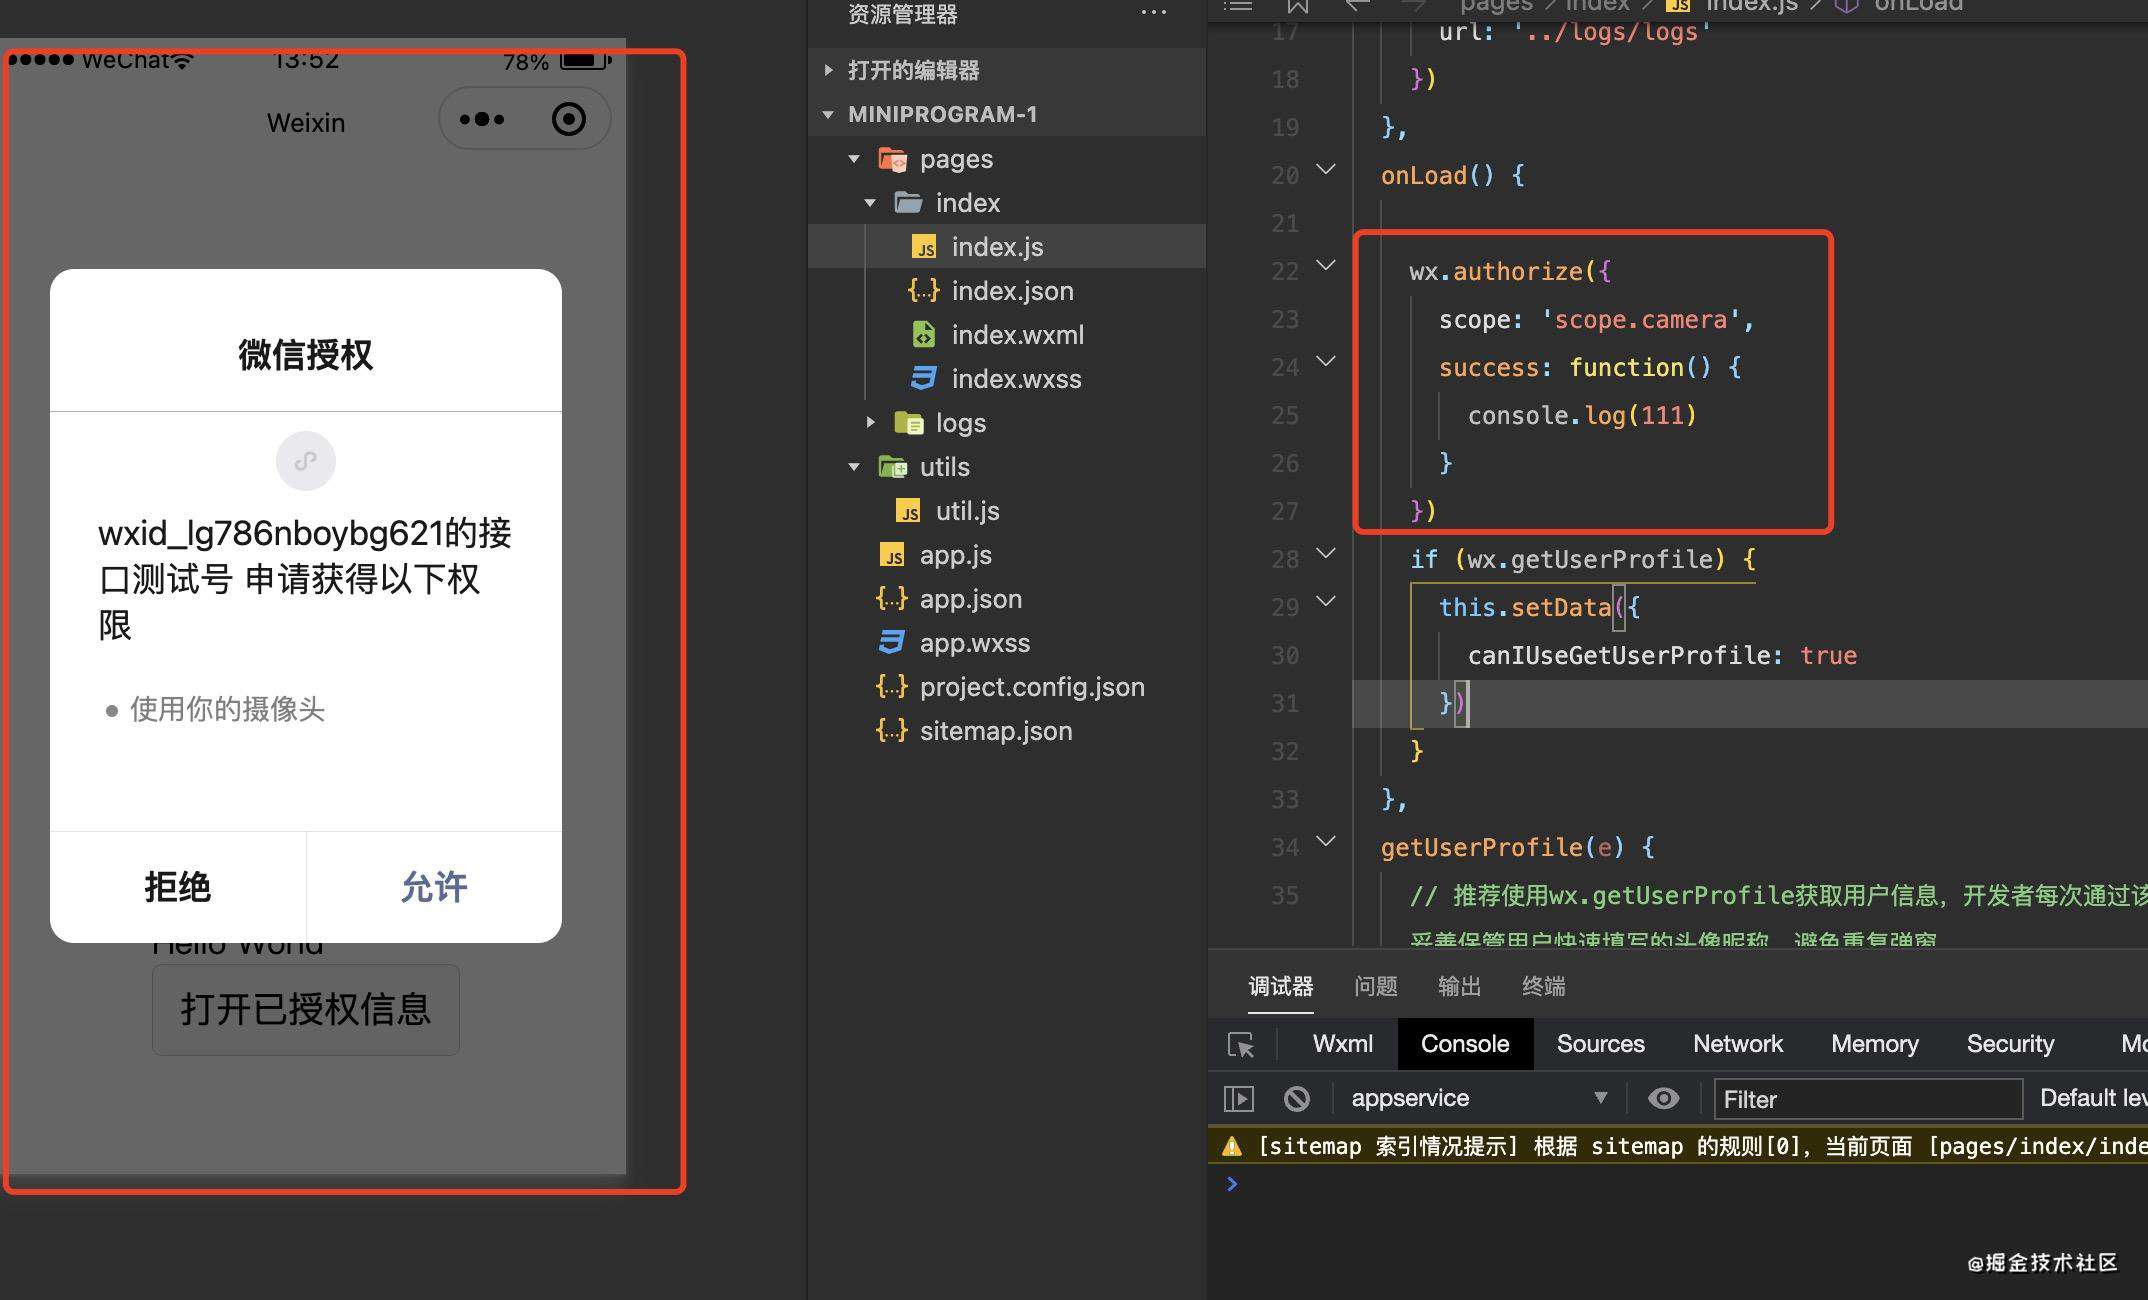Click the capsule close circle icon
Image resolution: width=2148 pixels, height=1300 pixels.
click(569, 119)
